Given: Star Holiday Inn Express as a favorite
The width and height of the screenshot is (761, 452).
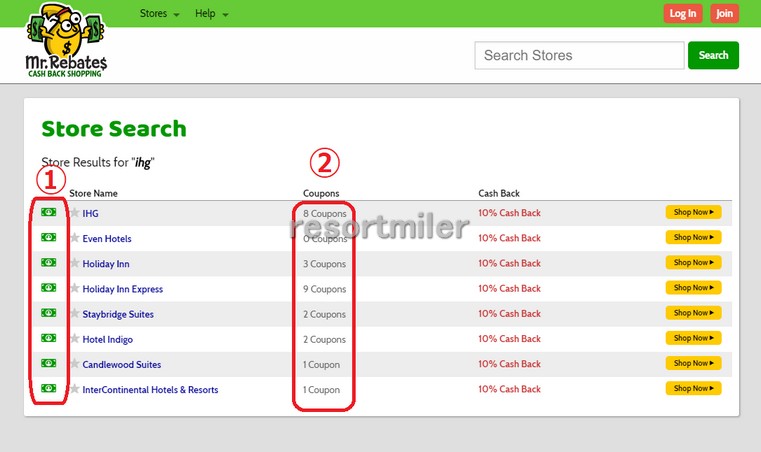Looking at the screenshot, I should [74, 289].
